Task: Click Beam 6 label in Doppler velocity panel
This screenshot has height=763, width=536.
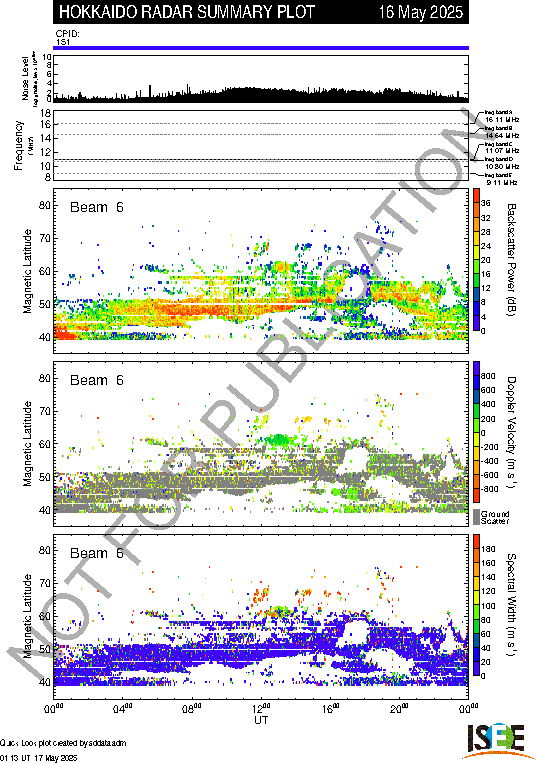Action: pos(97,380)
